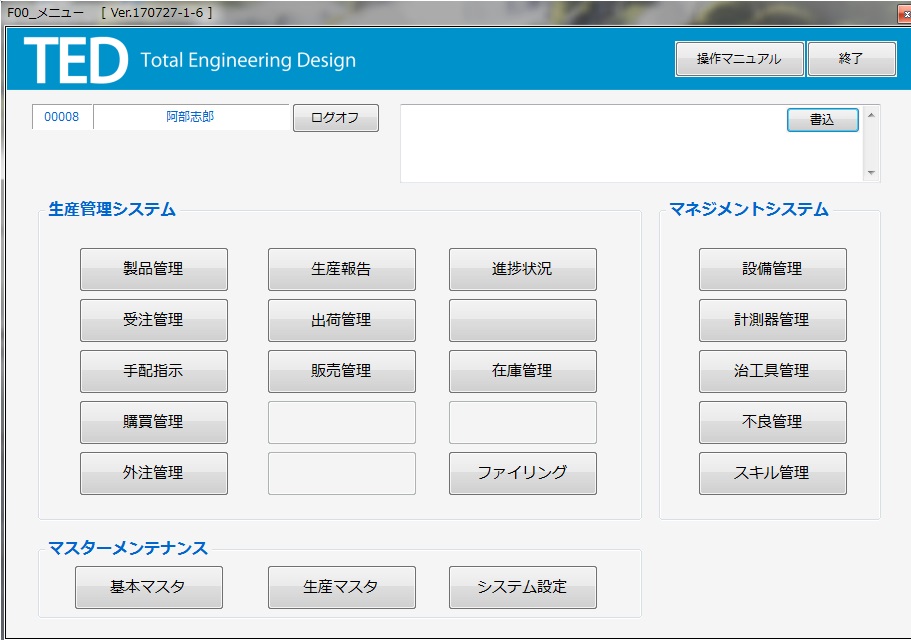
Task: Open 販売管理 screen
Action: pos(341,371)
